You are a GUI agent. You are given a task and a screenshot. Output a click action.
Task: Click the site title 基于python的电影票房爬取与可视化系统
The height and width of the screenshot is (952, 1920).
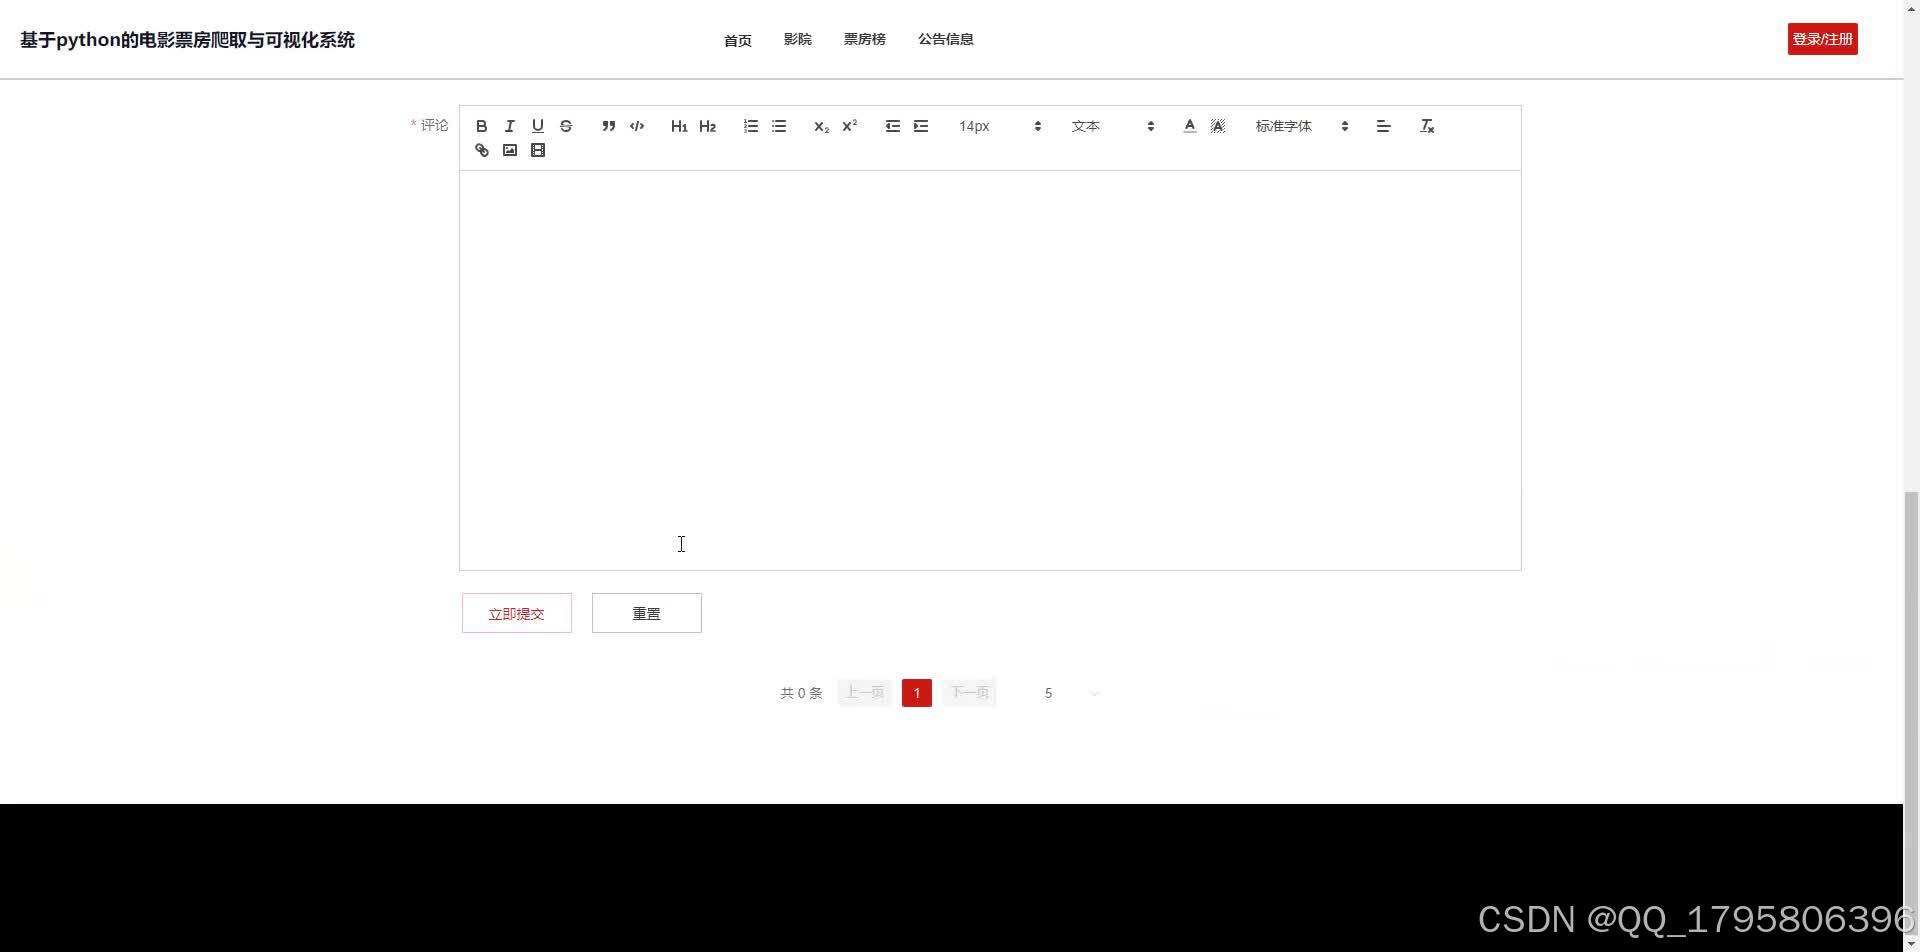tap(187, 40)
